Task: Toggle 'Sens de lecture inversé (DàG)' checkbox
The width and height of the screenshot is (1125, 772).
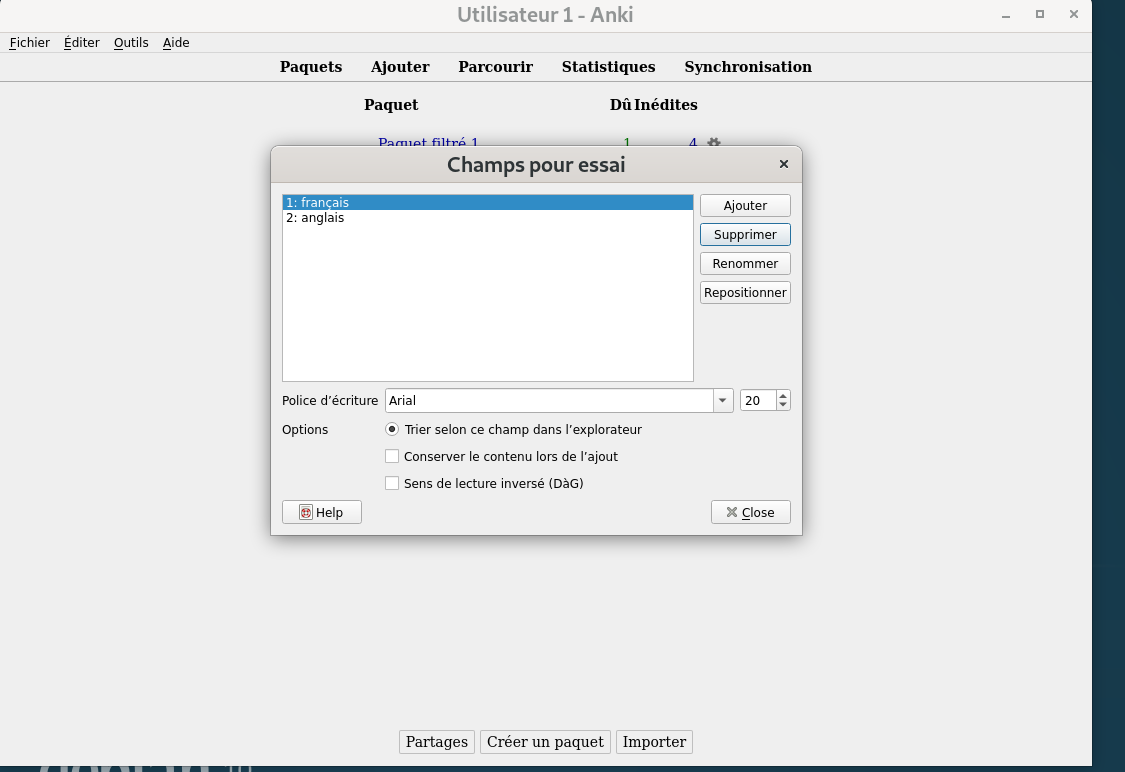Action: (x=392, y=483)
